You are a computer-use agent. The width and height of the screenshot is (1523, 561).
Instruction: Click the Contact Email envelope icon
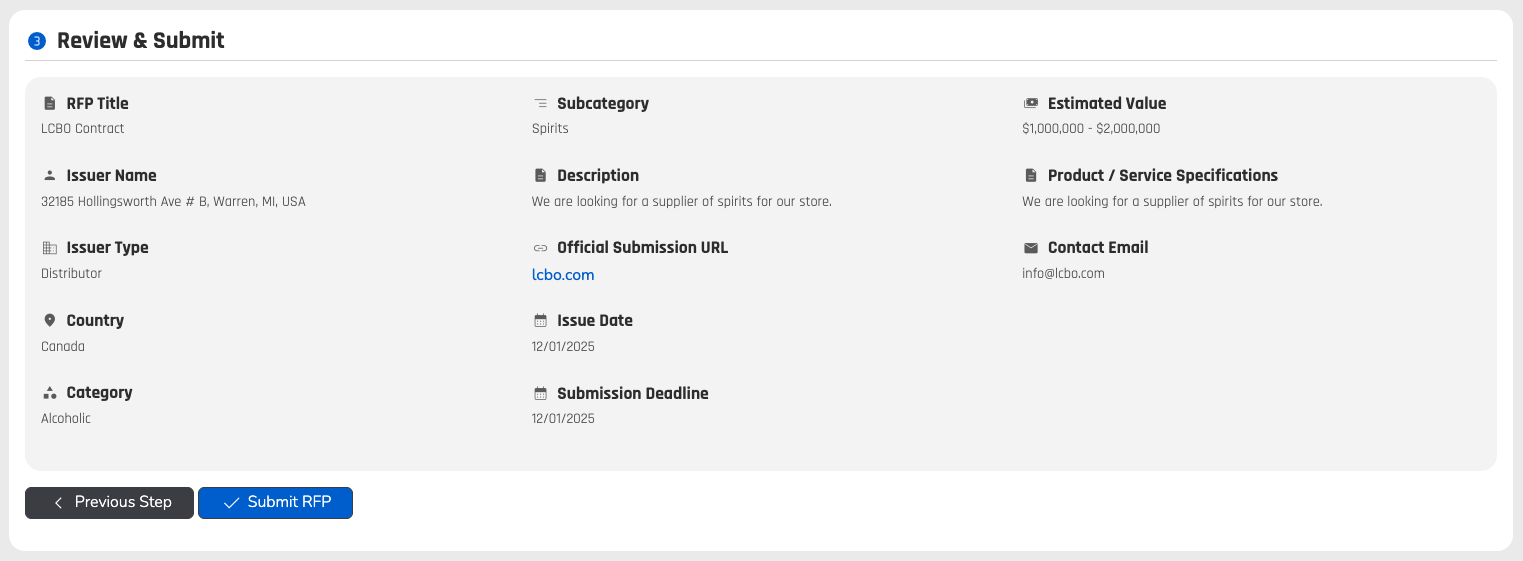point(1031,248)
